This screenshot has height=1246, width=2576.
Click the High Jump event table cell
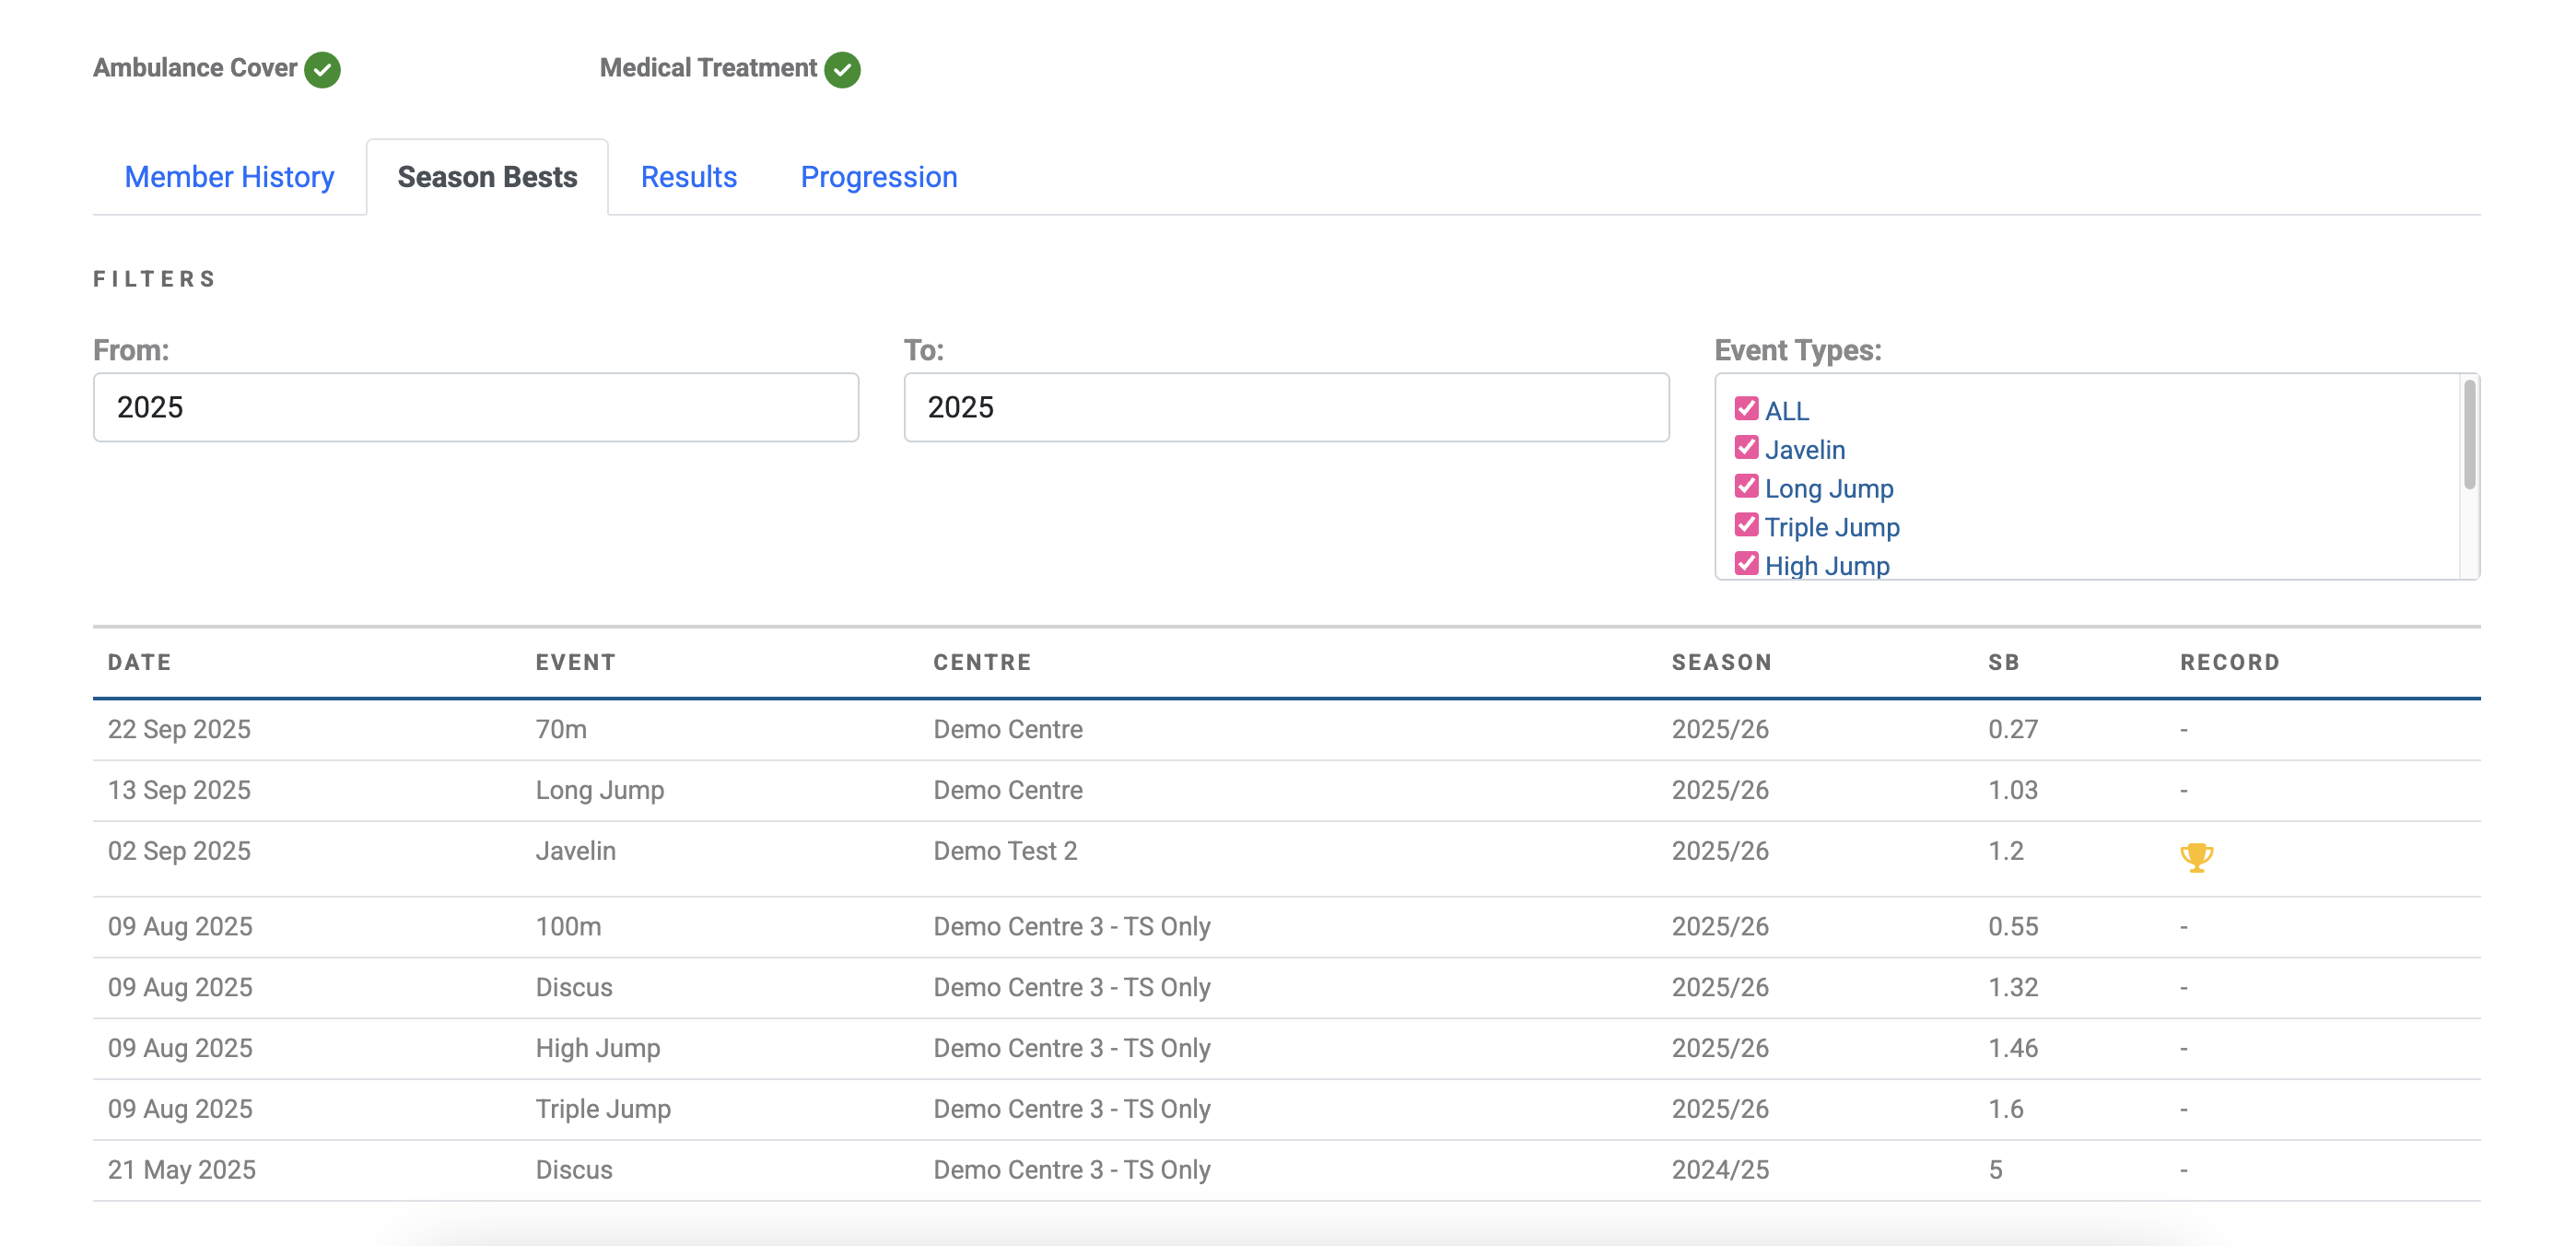[x=598, y=1048]
